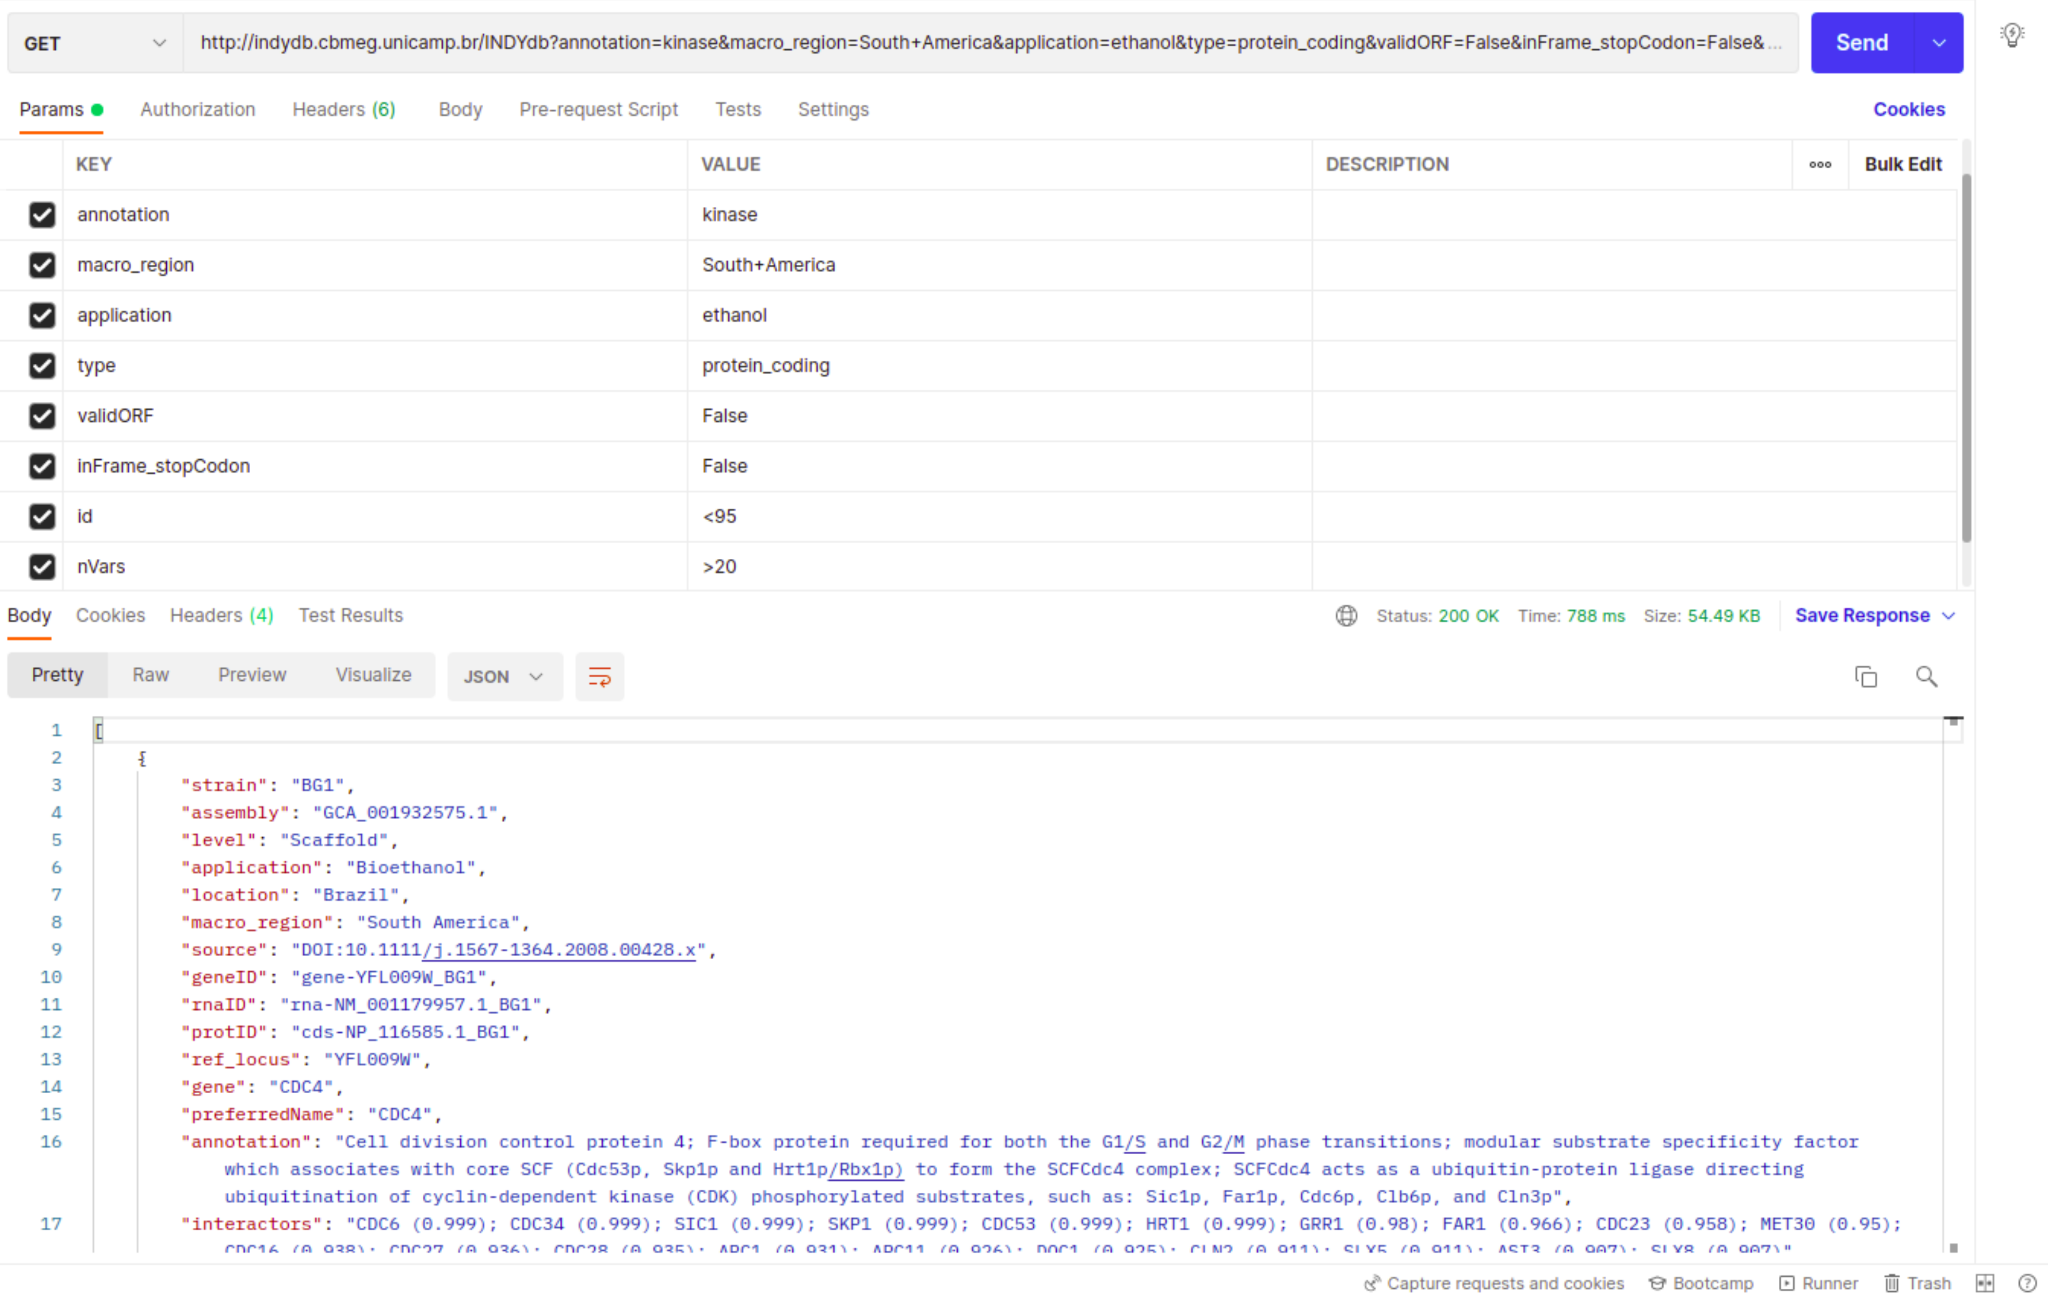The width and height of the screenshot is (2048, 1301).
Task: Copy the response body to clipboard
Action: coord(1866,677)
